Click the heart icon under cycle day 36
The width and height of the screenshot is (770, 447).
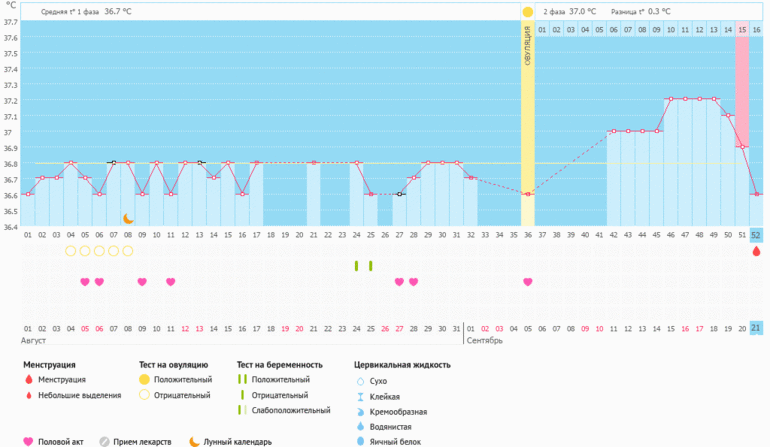coord(528,282)
